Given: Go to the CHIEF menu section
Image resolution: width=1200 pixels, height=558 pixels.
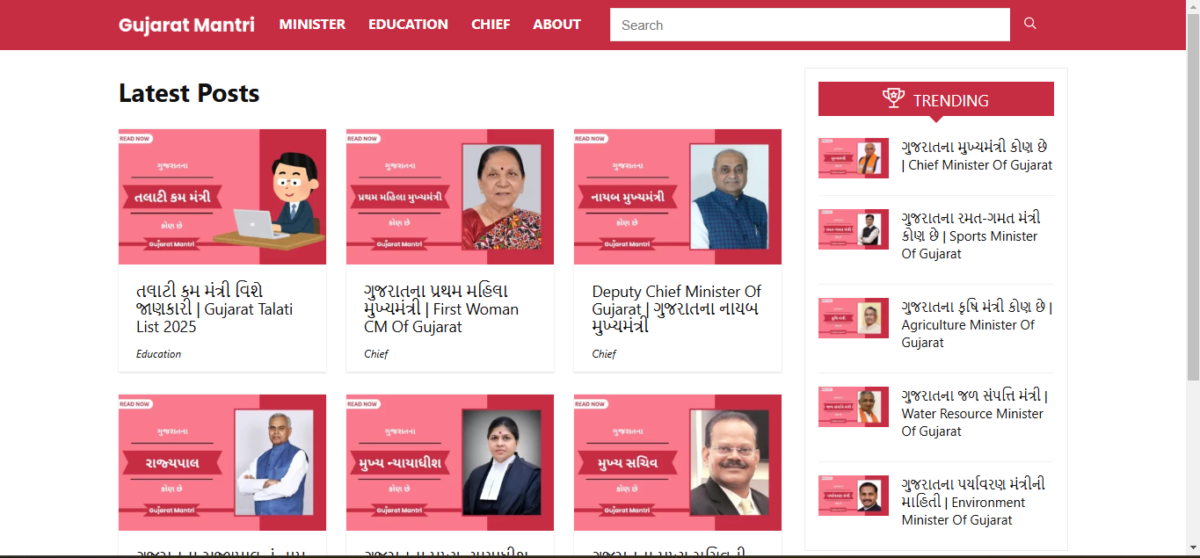Looking at the screenshot, I should 491,24.
